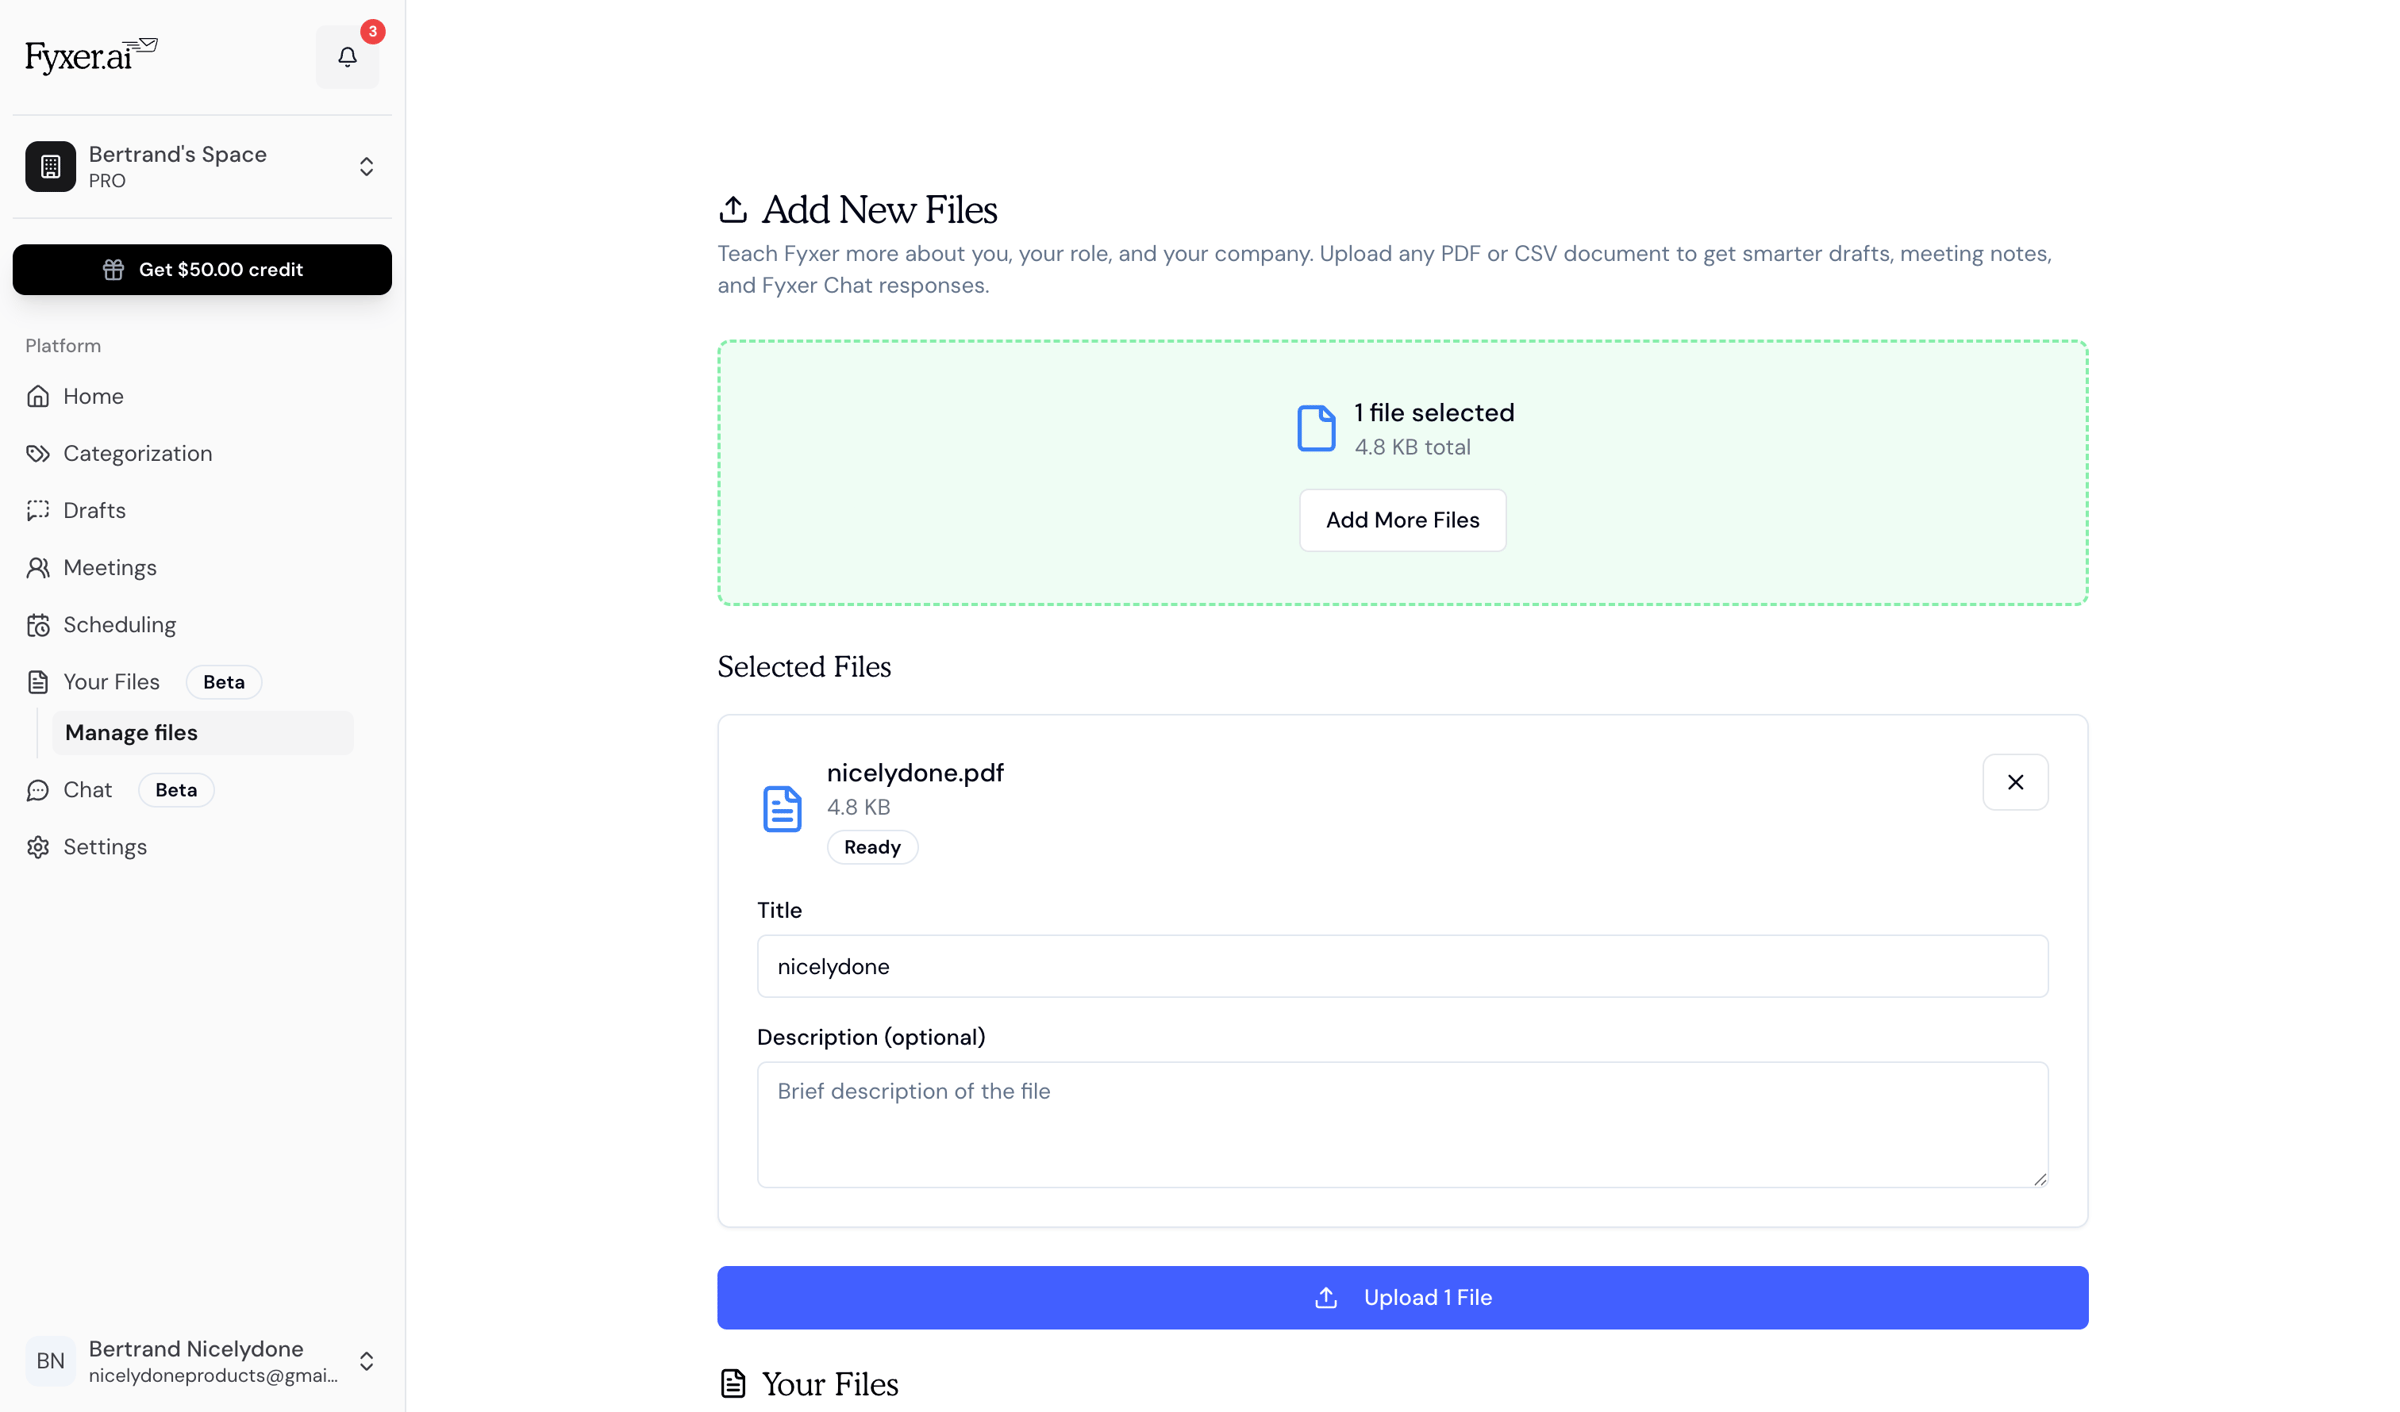
Task: Click the Drafts dashed-bubble icon
Action: tap(38, 510)
